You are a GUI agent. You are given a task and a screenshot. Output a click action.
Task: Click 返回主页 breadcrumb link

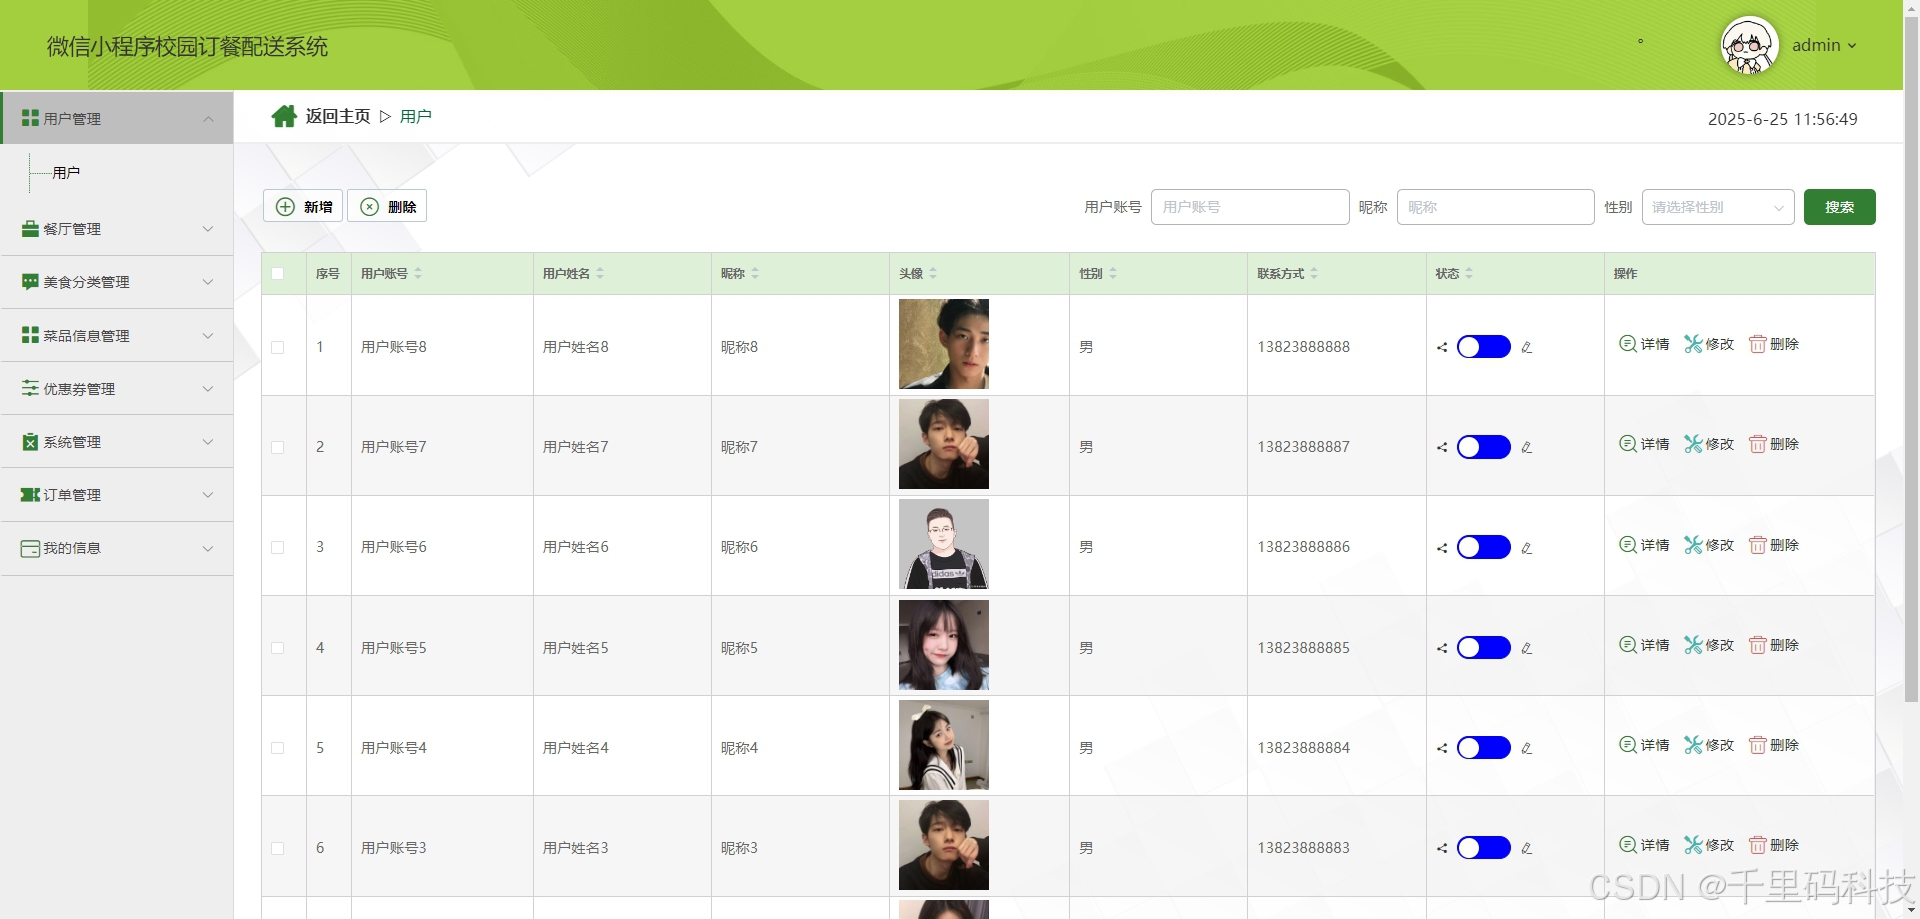tap(338, 116)
